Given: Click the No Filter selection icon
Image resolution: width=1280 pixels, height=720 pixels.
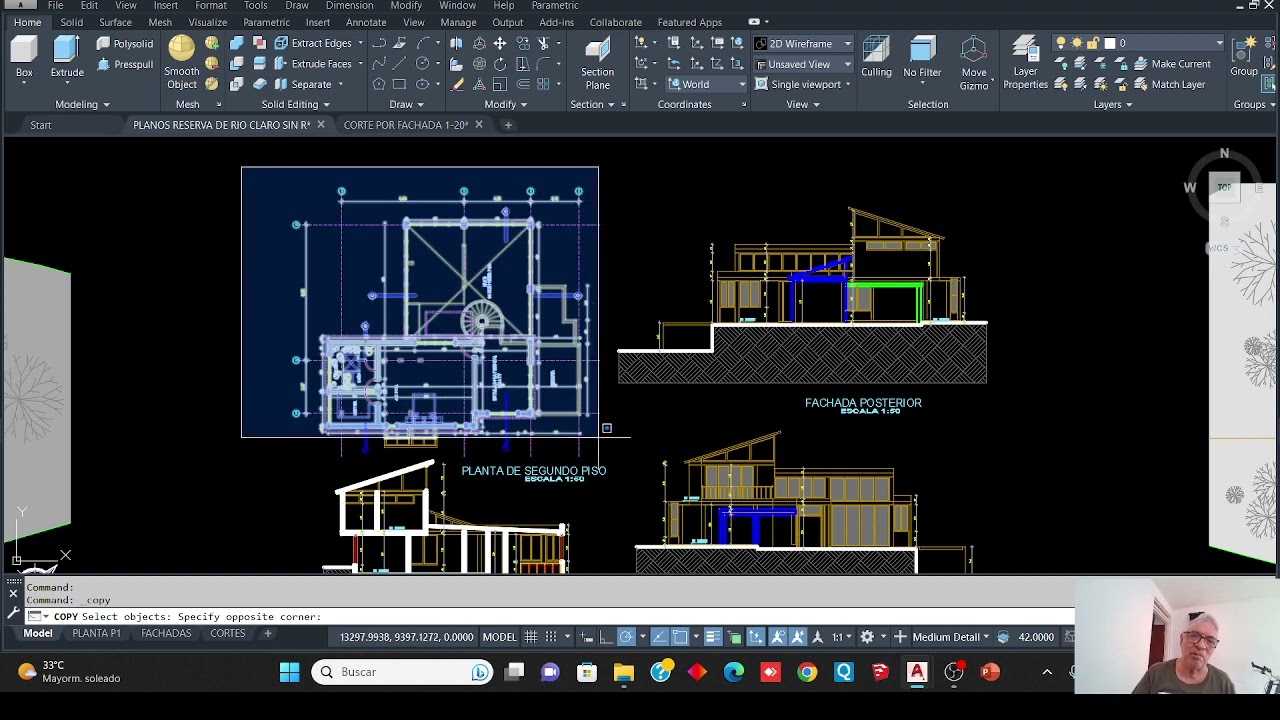Looking at the screenshot, I should (922, 57).
